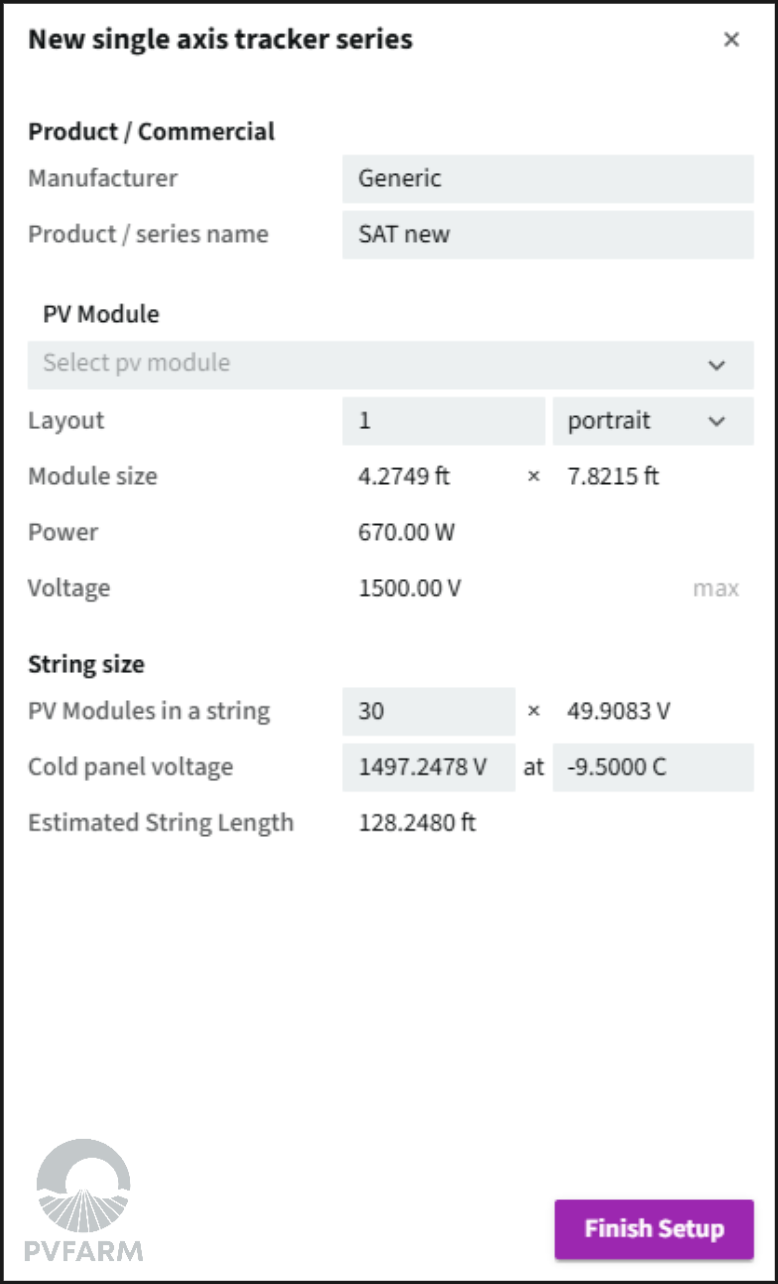Click the multiplication symbol between module dimensions
The height and width of the screenshot is (1284, 778).
[533, 476]
